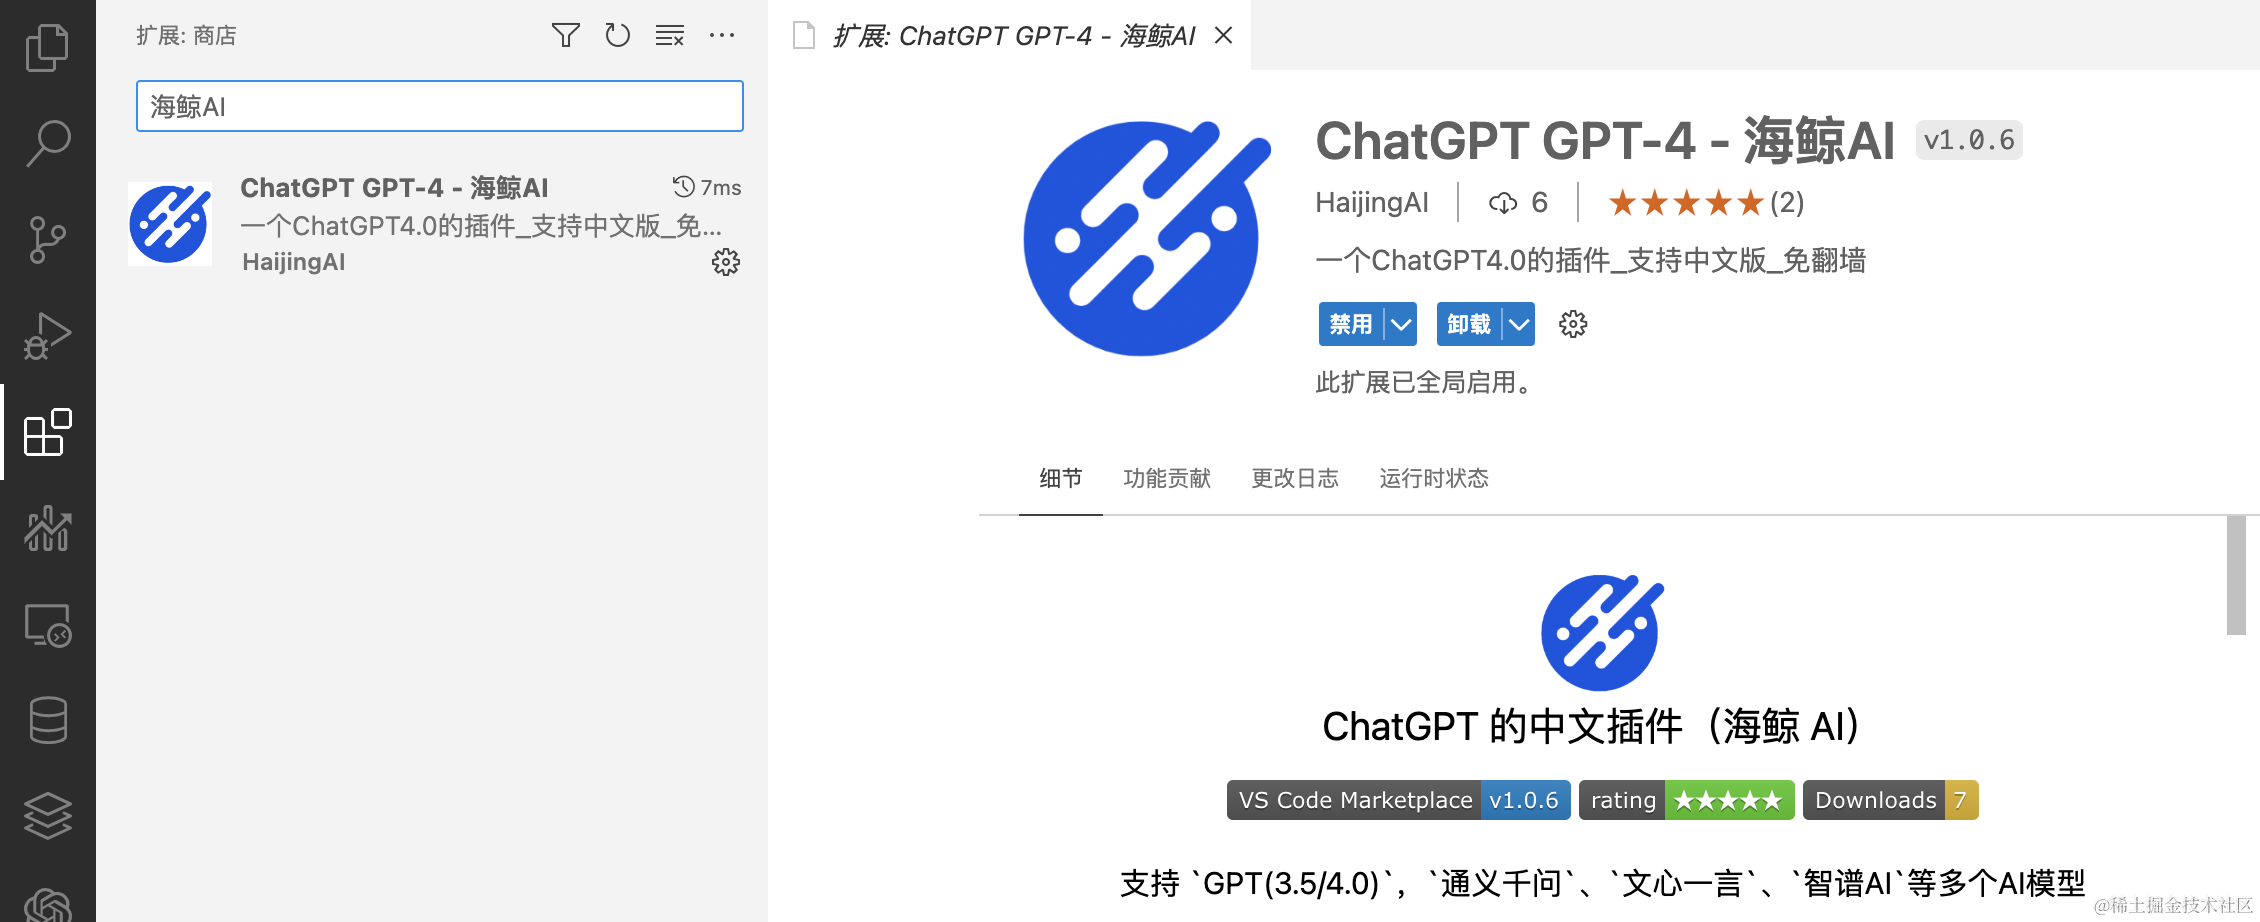Click the 卸载 button
Screen dimensions: 2260x922
[x=1468, y=324]
